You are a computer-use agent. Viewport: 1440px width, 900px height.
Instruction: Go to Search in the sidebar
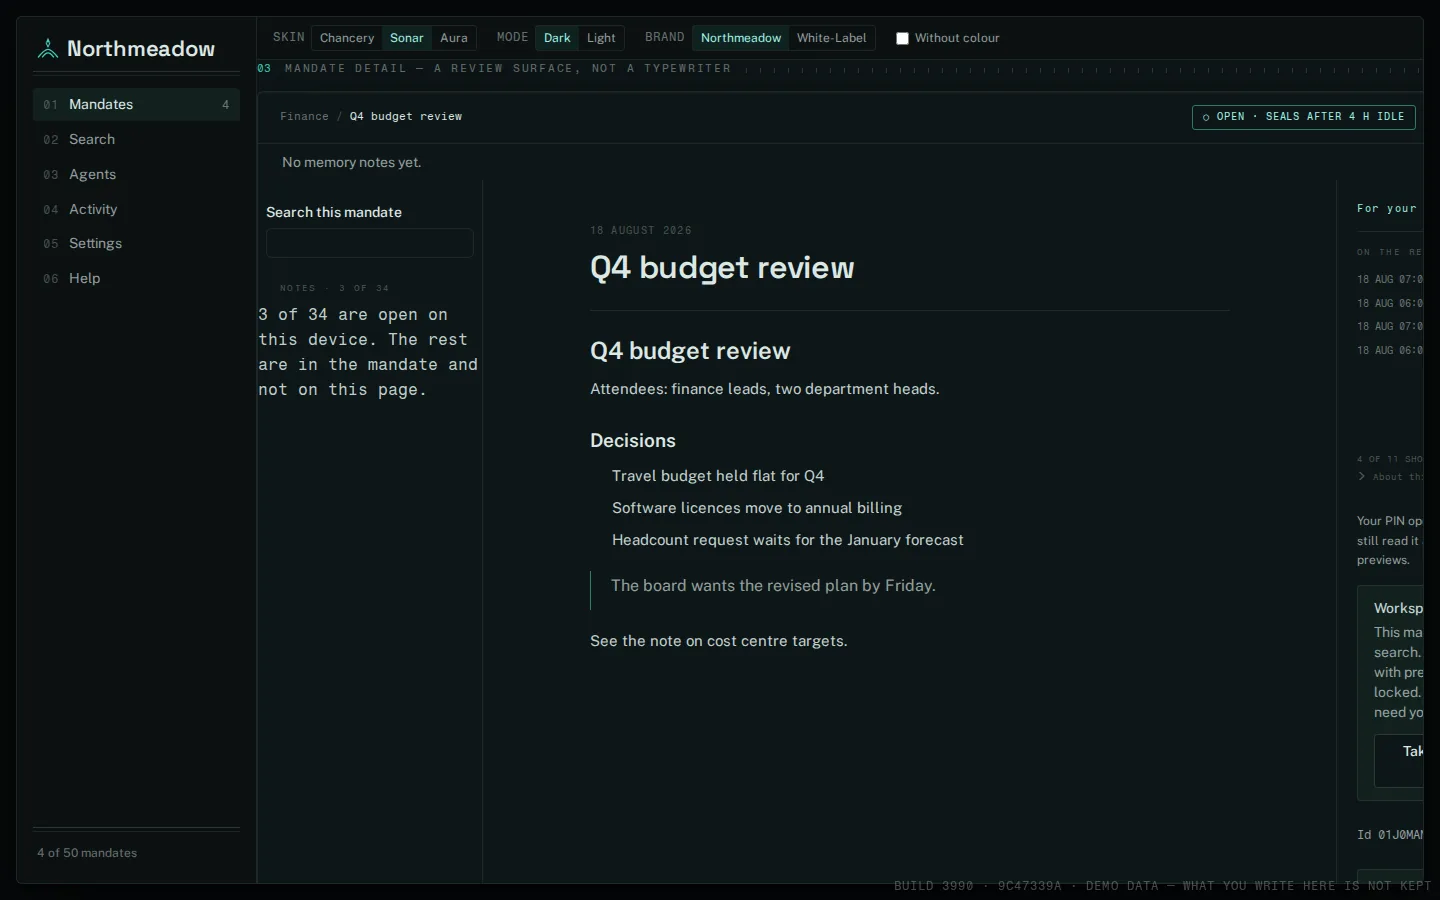click(136, 139)
